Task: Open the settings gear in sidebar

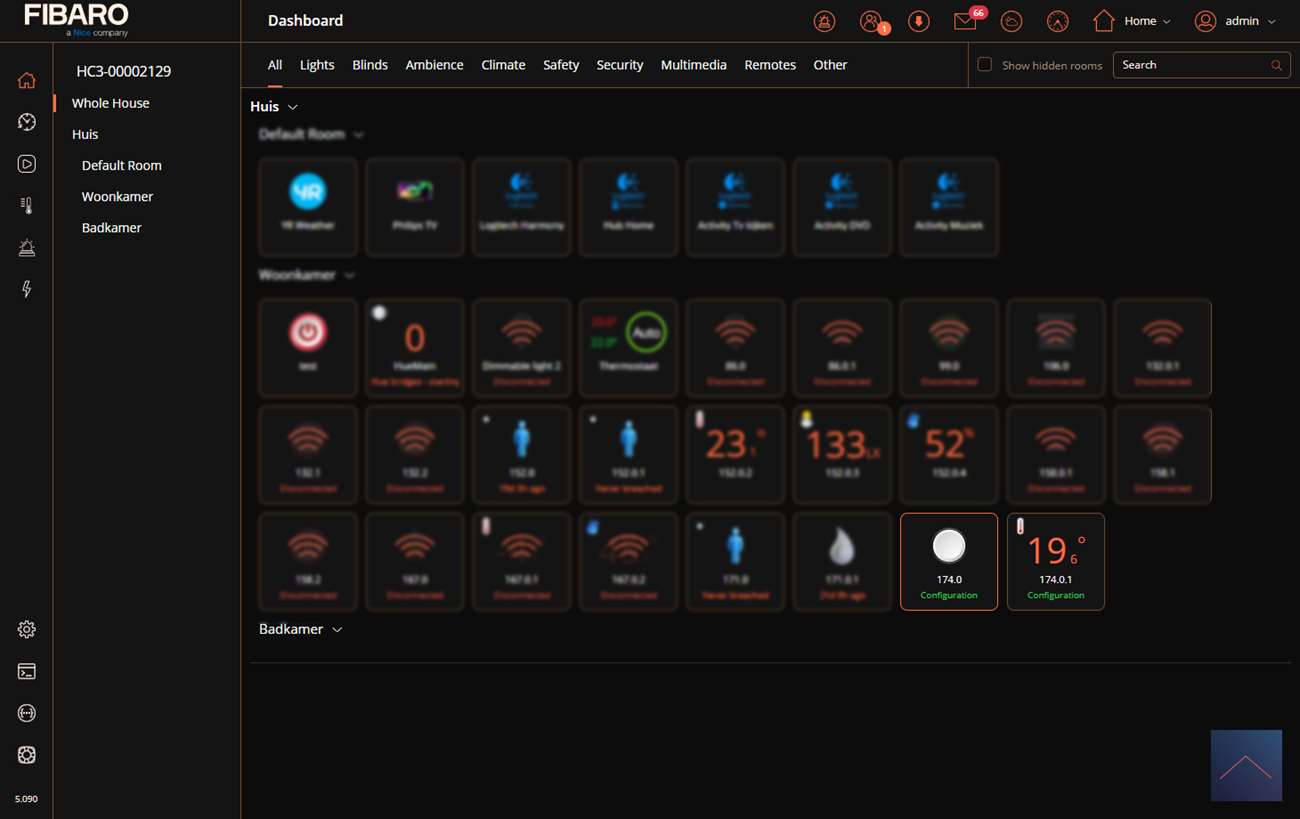Action: pos(27,630)
